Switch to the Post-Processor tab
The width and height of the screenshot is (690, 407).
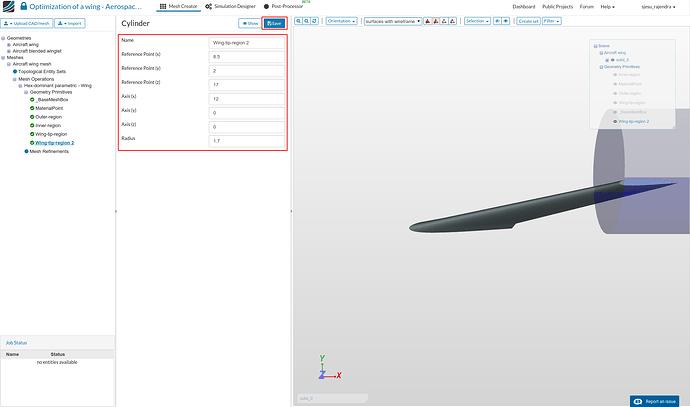(x=283, y=7)
